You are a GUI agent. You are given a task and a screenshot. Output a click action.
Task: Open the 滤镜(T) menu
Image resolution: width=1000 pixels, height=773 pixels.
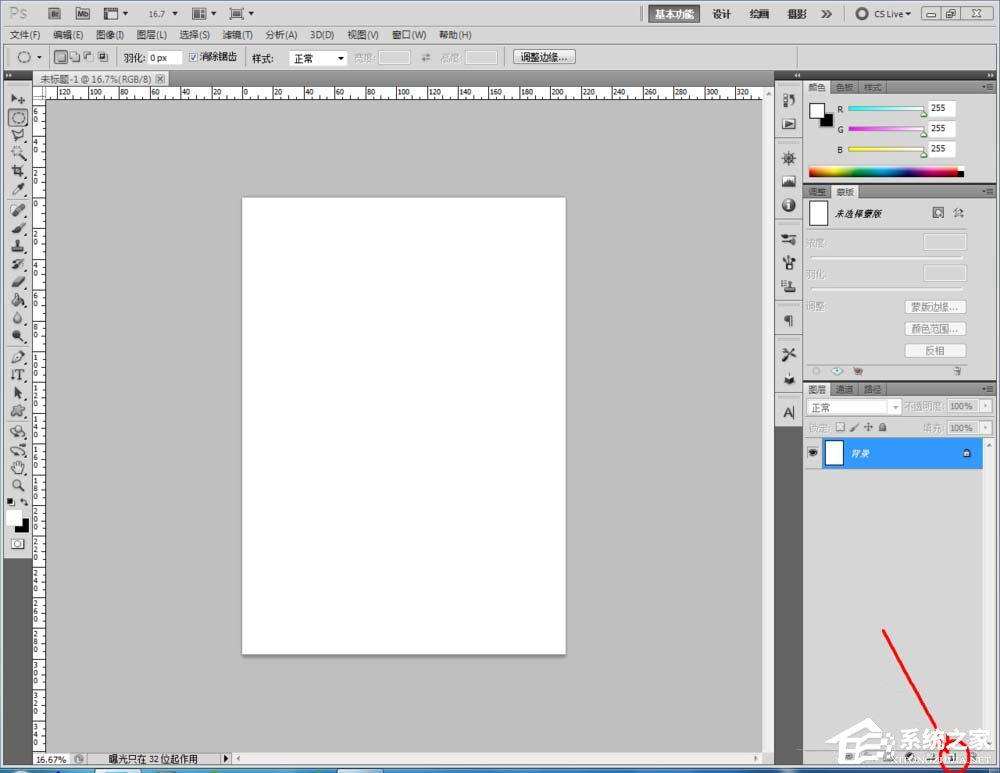pyautogui.click(x=236, y=35)
